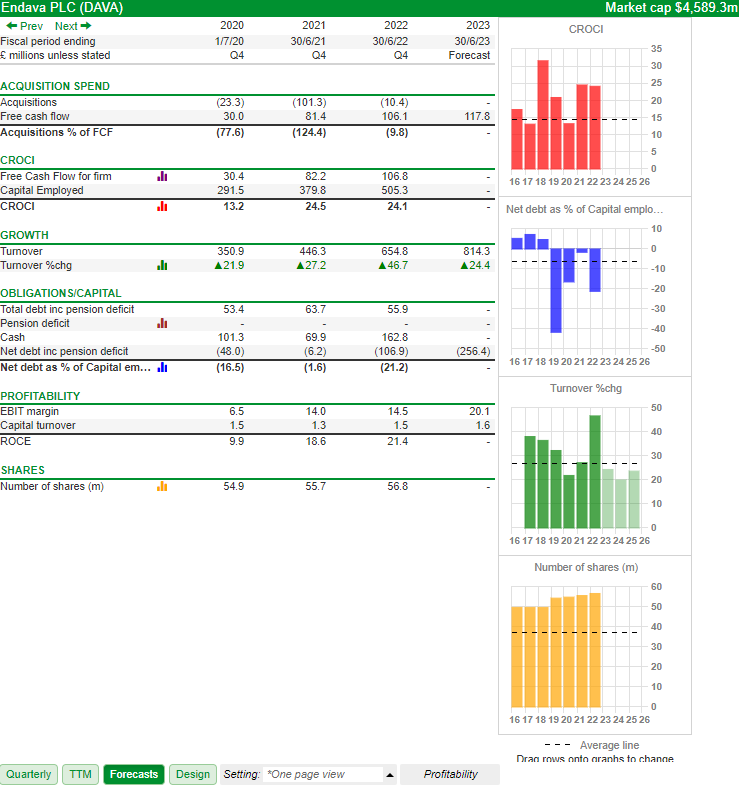
Task: Select the Forecasts tab
Action: [x=134, y=774]
